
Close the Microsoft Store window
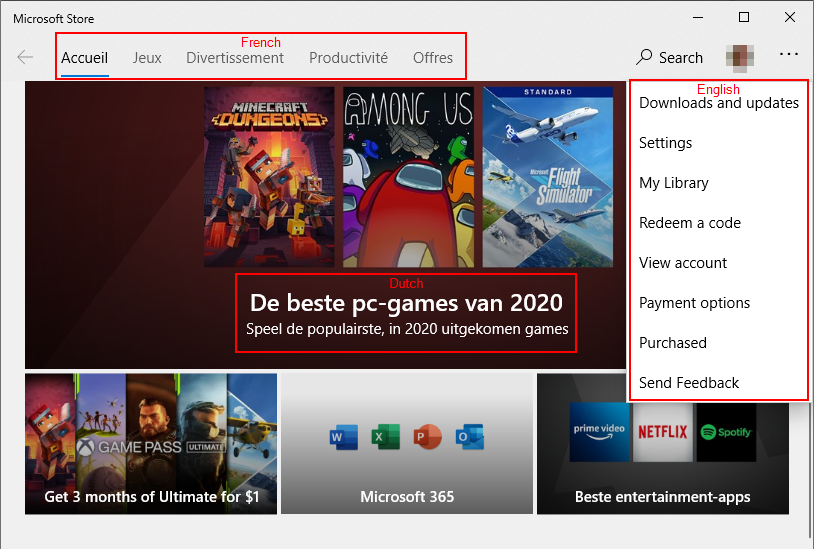coord(790,18)
